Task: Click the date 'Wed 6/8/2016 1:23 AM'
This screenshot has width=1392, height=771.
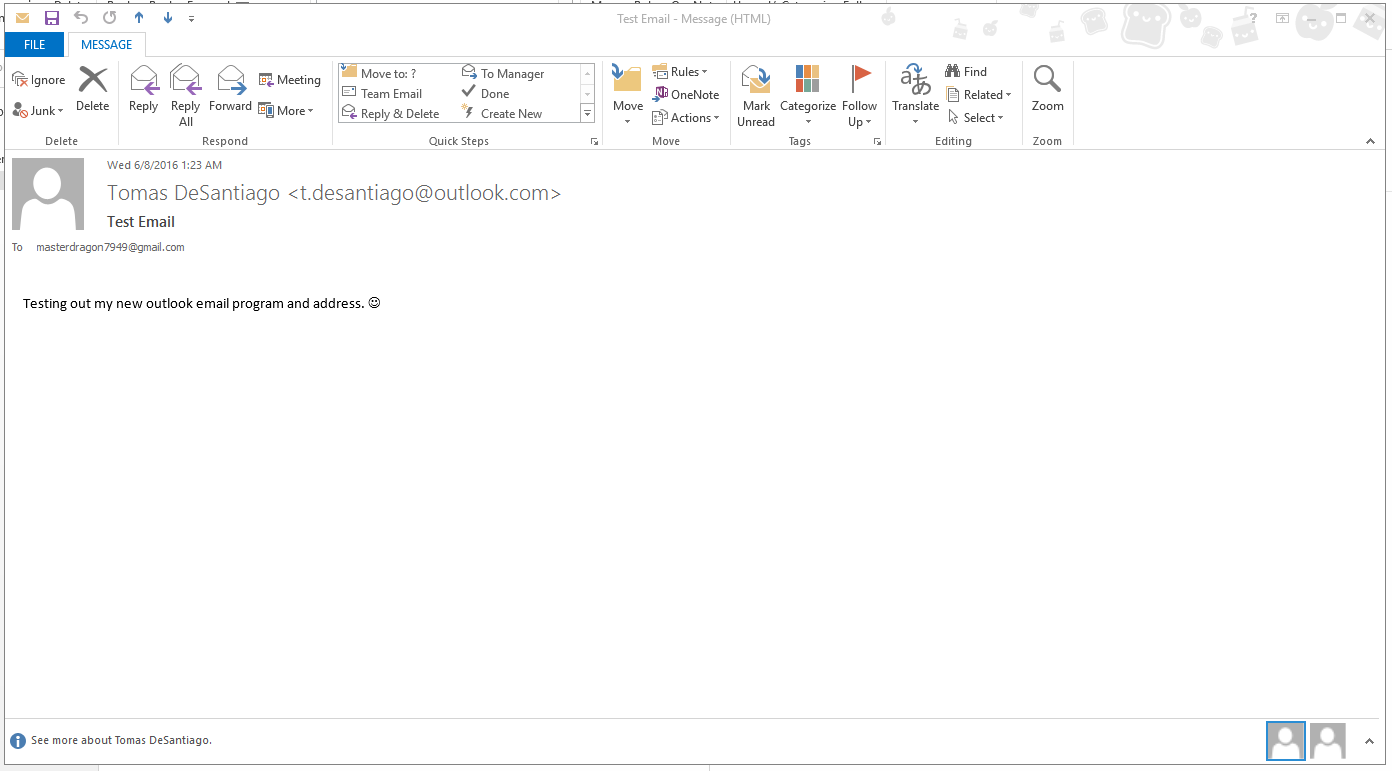Action: pyautogui.click(x=165, y=165)
